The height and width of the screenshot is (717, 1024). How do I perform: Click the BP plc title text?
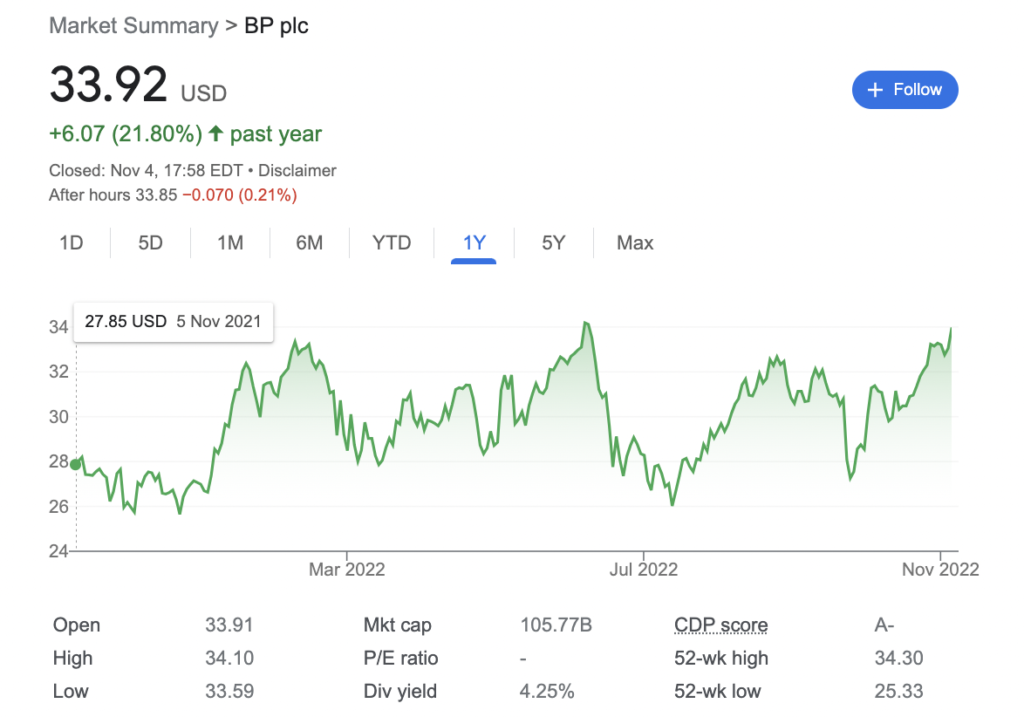[276, 25]
